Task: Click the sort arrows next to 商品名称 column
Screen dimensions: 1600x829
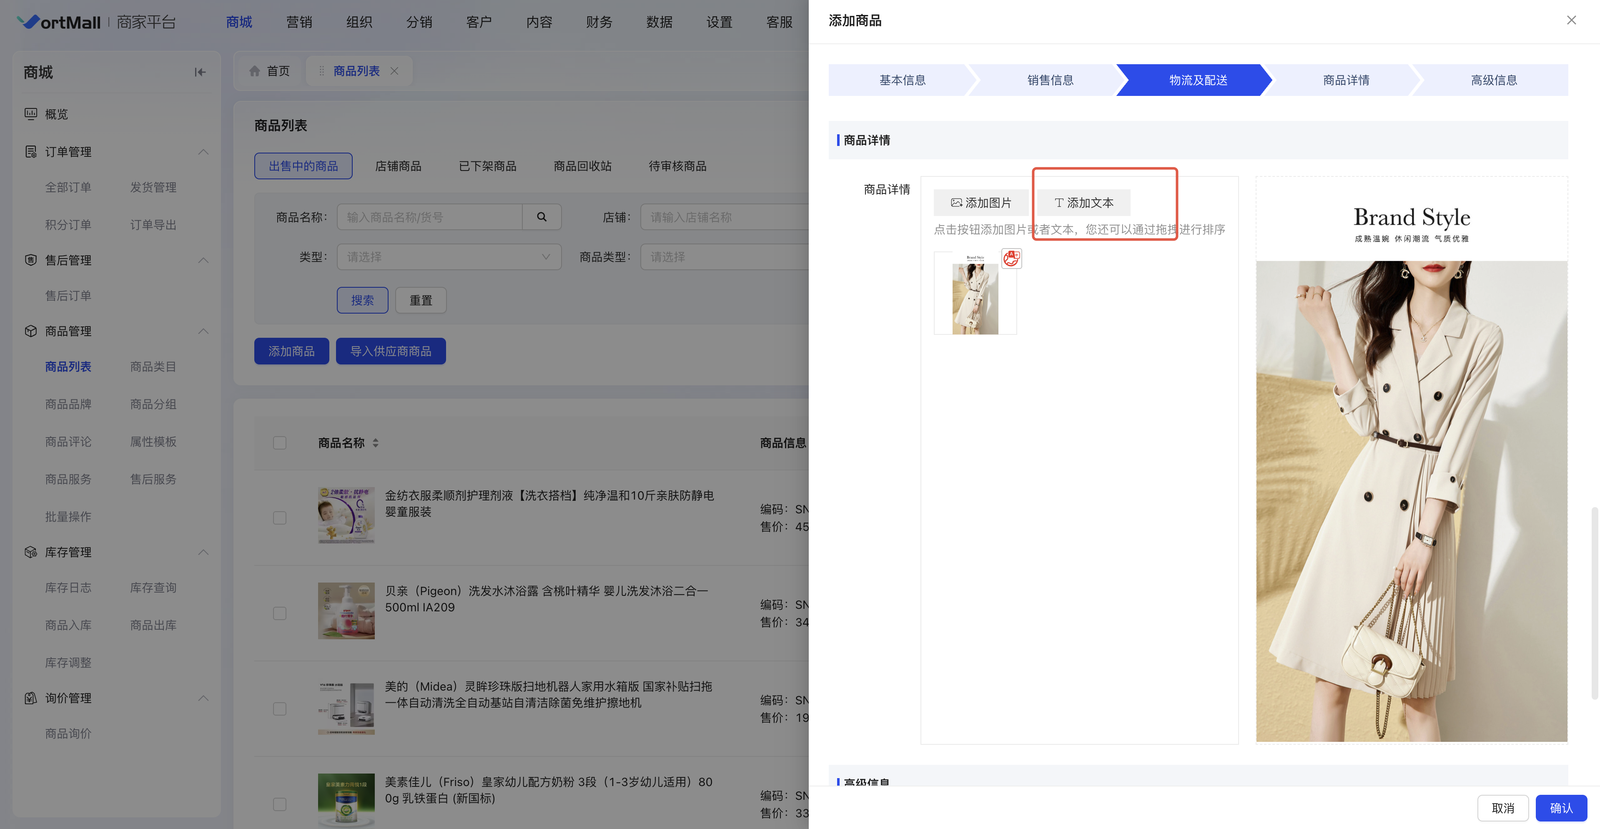Action: 376,443
